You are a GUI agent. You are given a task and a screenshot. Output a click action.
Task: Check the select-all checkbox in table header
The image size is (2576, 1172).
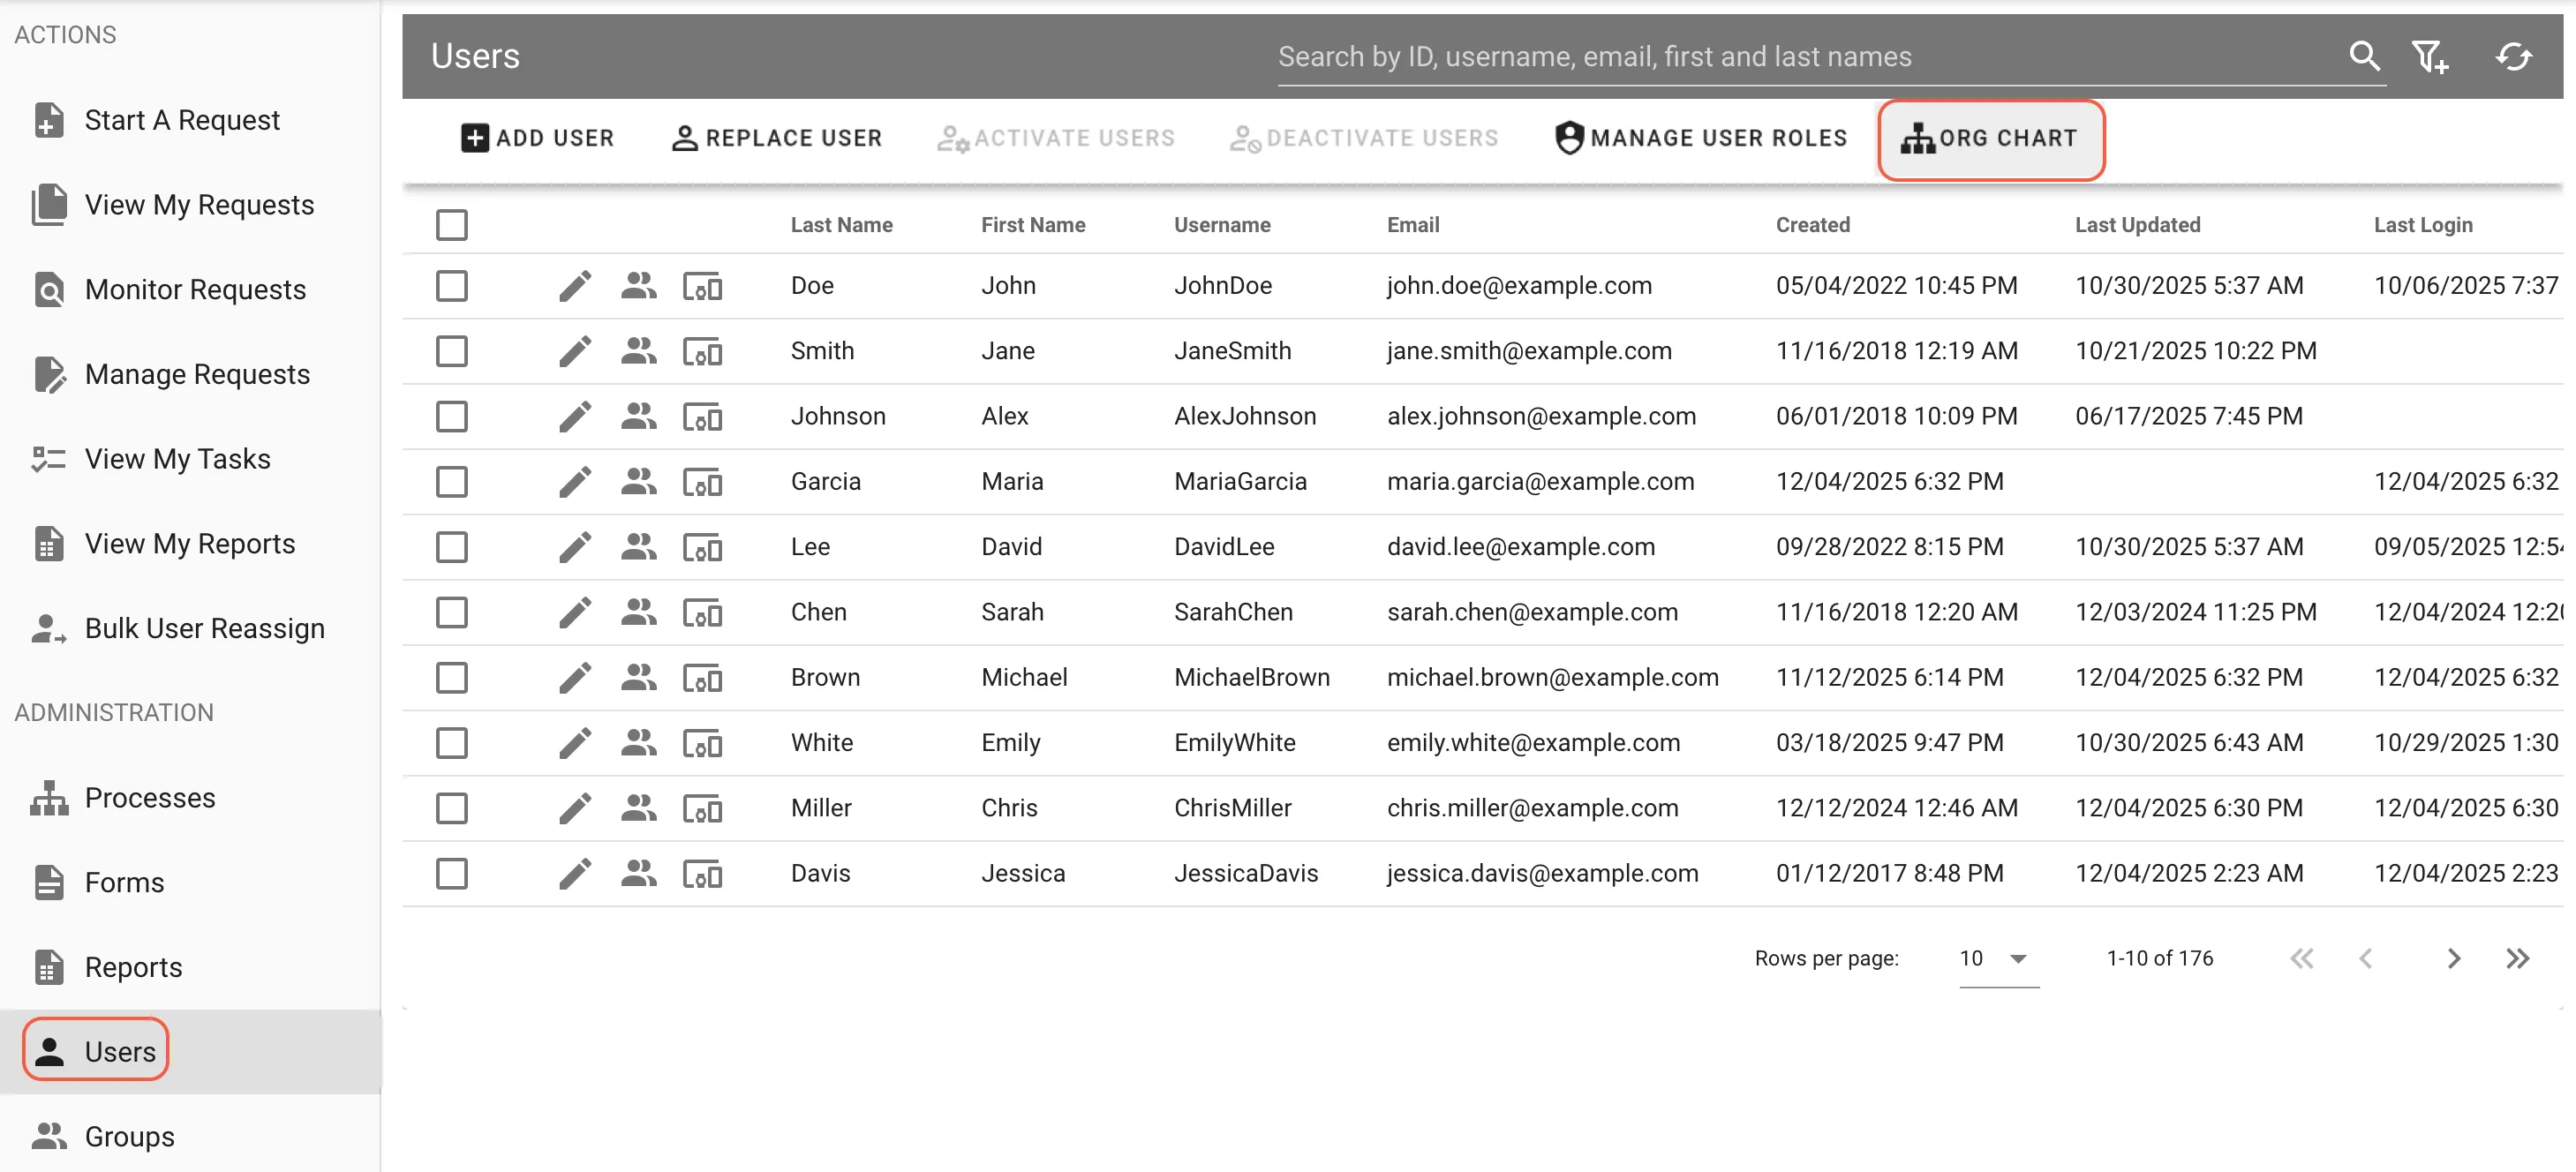point(452,225)
